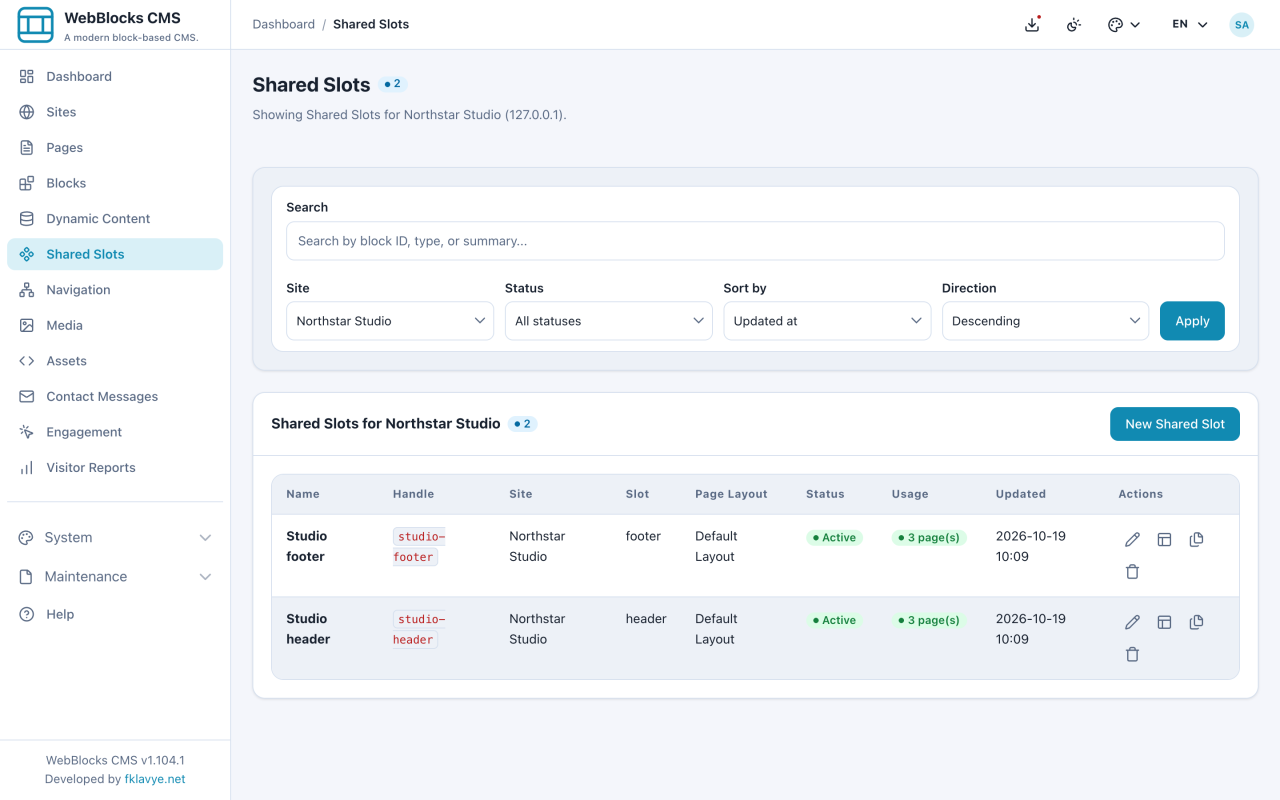Open the theme palette dropdown

click(x=1124, y=24)
